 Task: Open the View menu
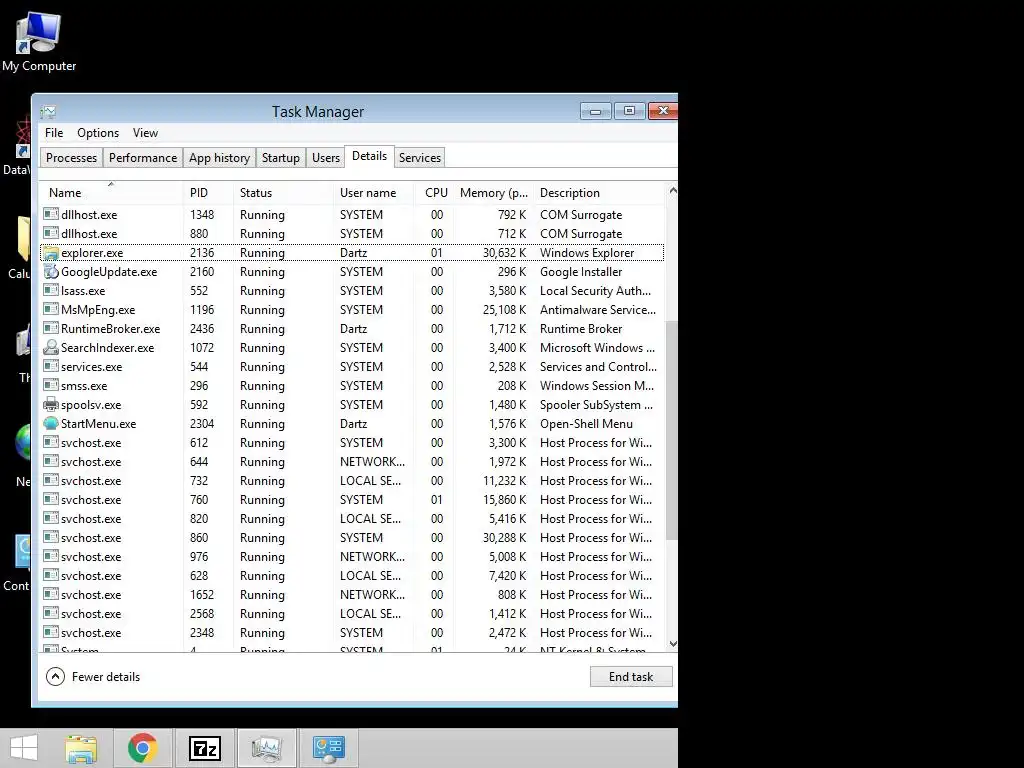pos(146,133)
